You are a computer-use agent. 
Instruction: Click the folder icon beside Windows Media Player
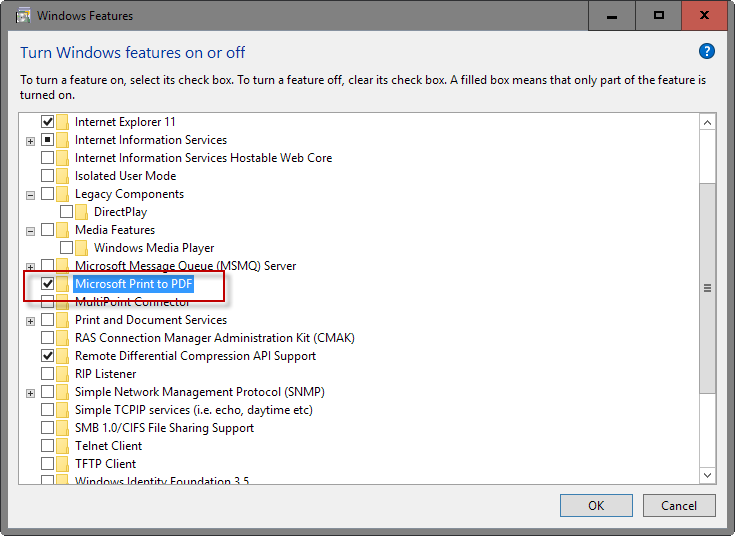[82, 248]
